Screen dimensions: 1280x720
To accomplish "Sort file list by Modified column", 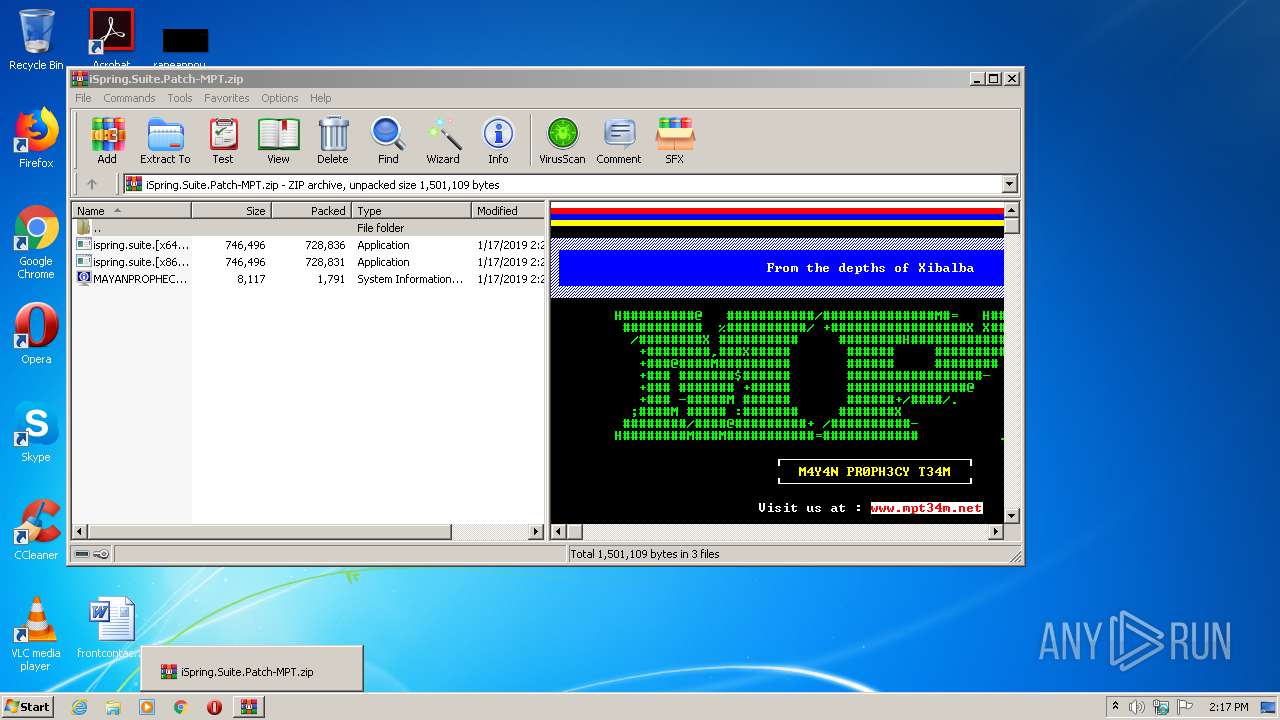I will pos(508,210).
